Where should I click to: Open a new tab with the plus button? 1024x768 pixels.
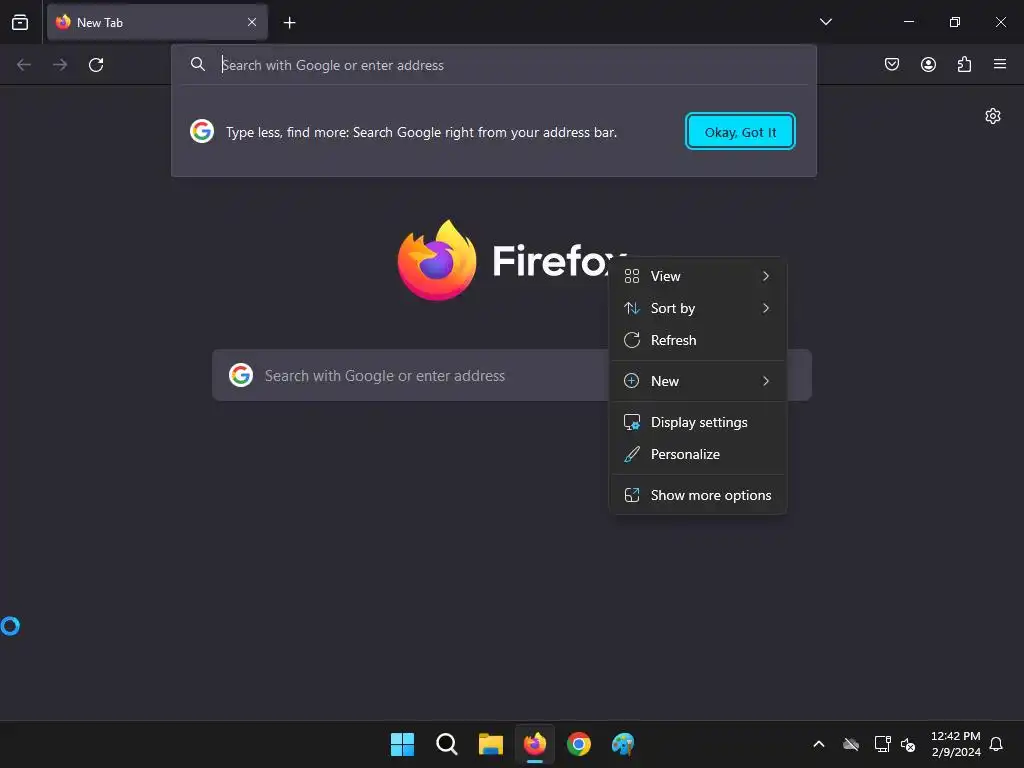click(289, 23)
